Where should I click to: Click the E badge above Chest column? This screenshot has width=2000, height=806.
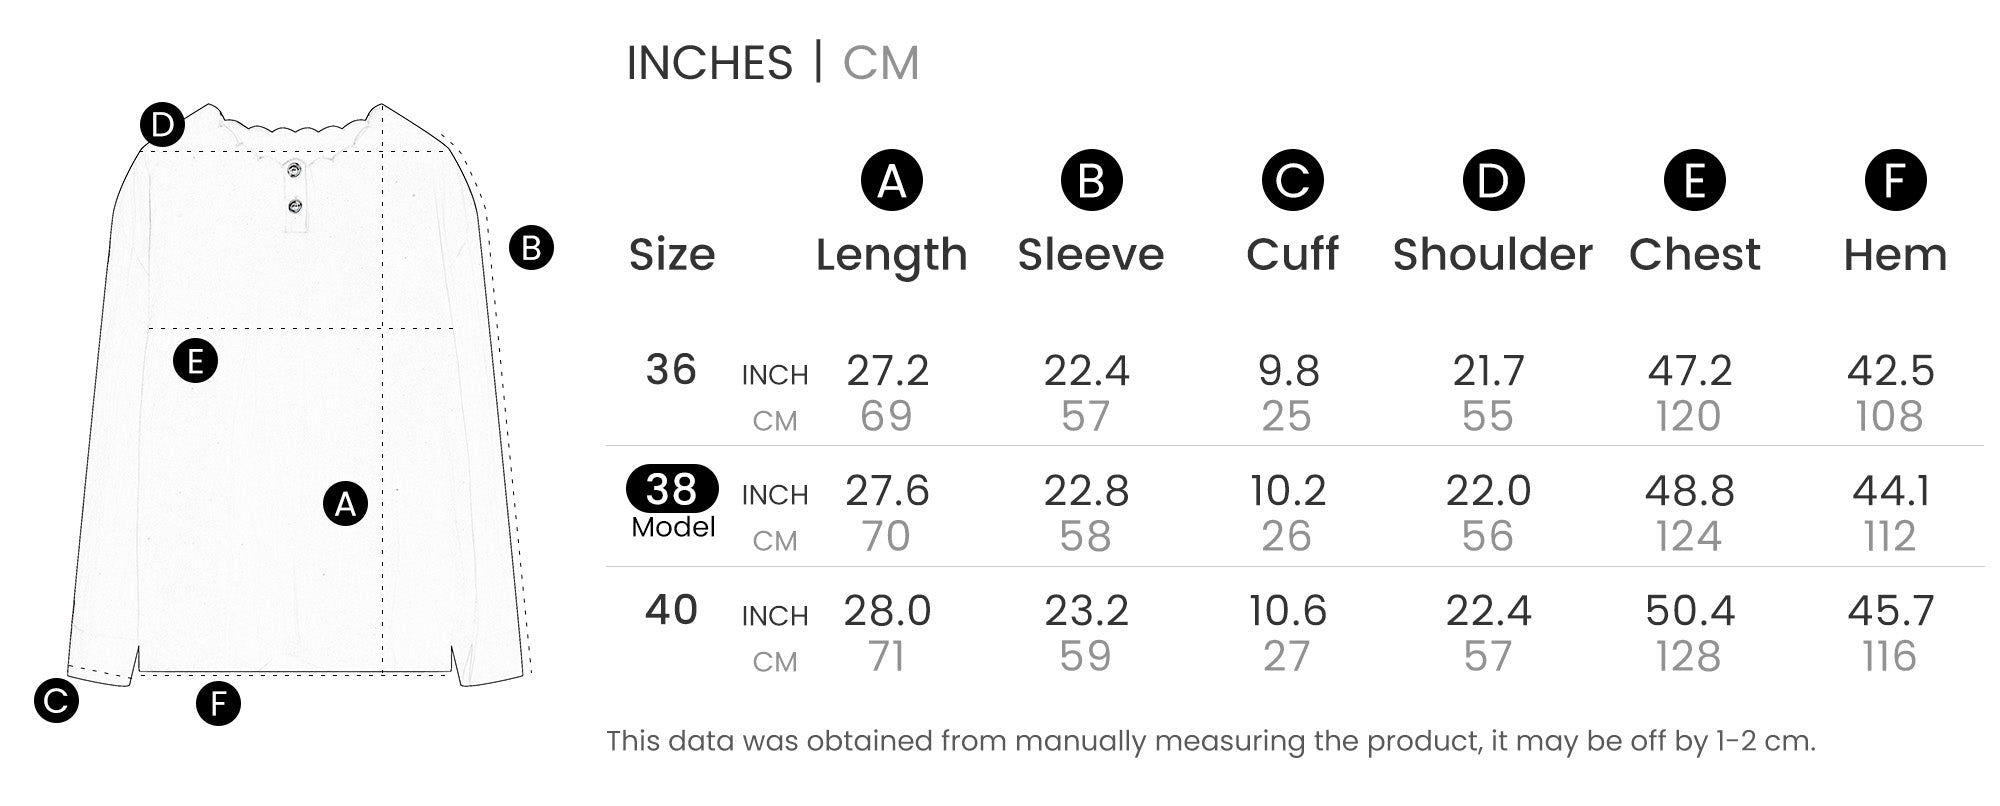pos(1694,181)
